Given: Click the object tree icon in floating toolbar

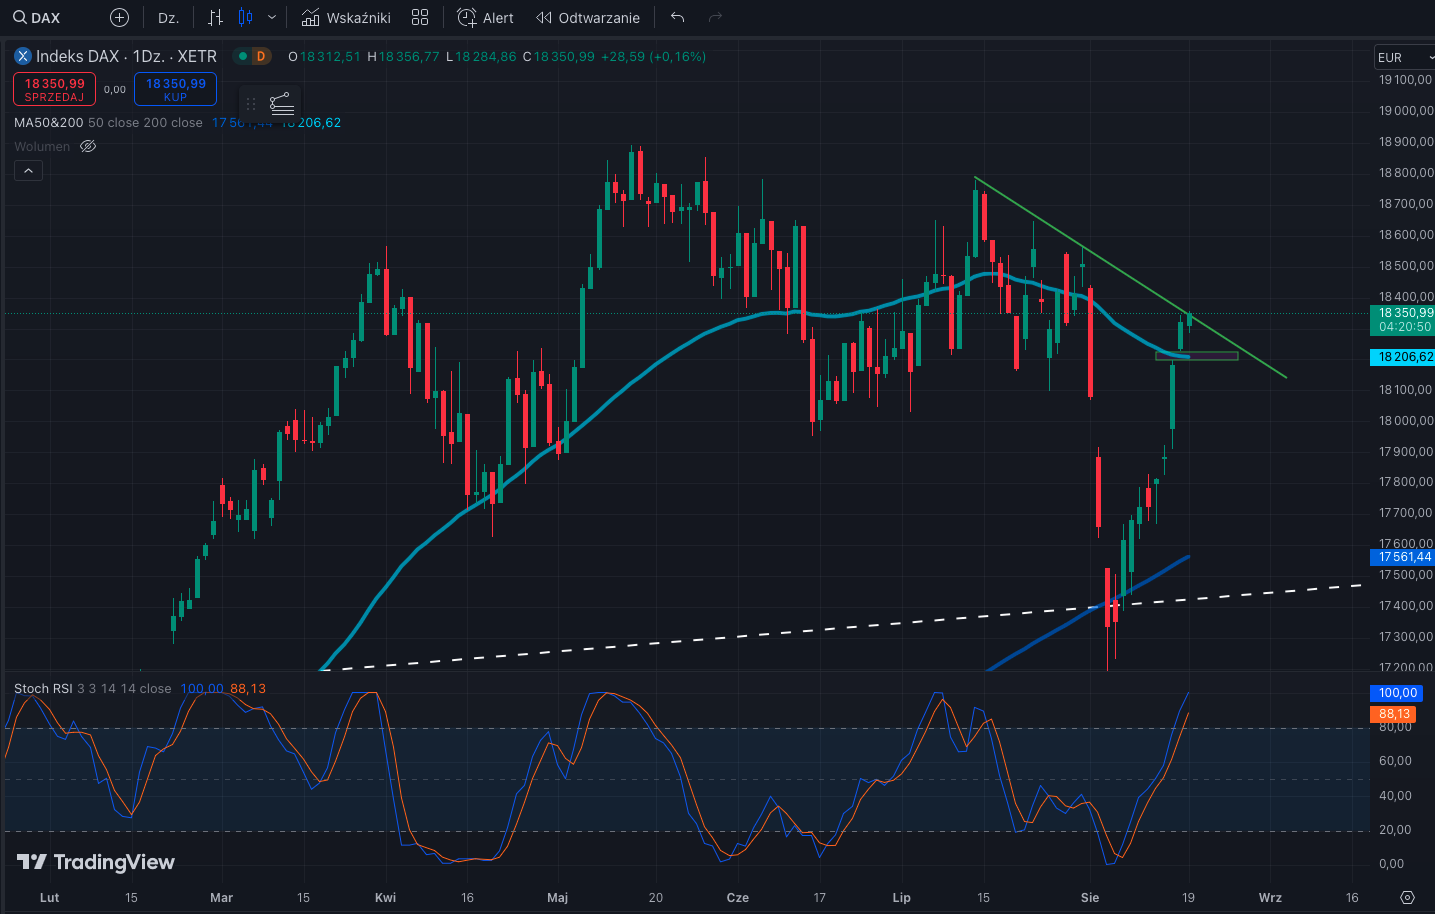Looking at the screenshot, I should pyautogui.click(x=282, y=103).
